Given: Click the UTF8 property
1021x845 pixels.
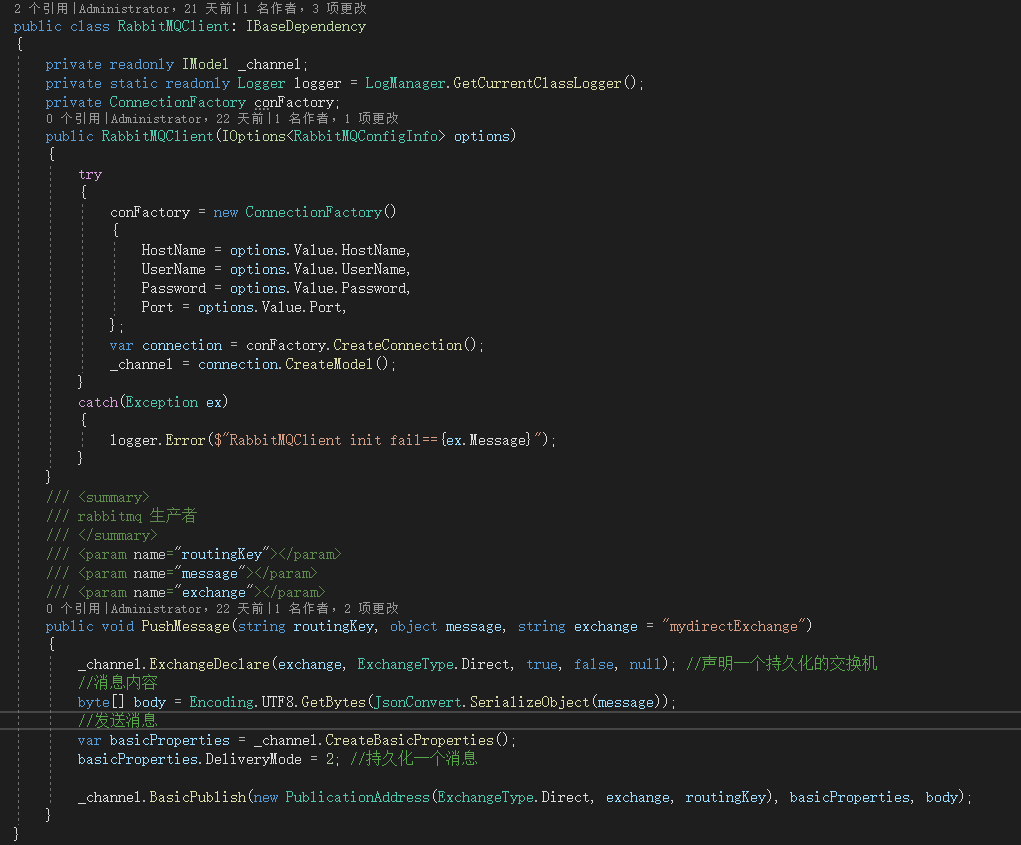Looking at the screenshot, I should [277, 702].
